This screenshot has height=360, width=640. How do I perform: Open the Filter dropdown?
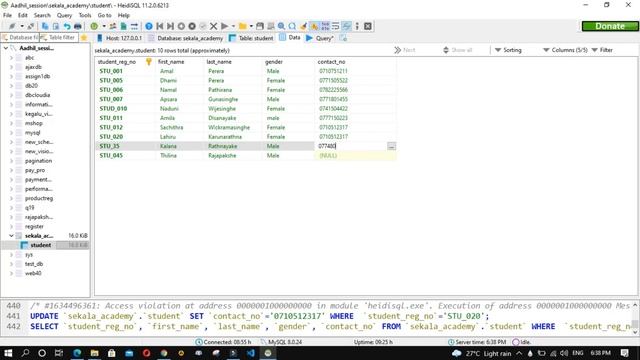(602, 50)
